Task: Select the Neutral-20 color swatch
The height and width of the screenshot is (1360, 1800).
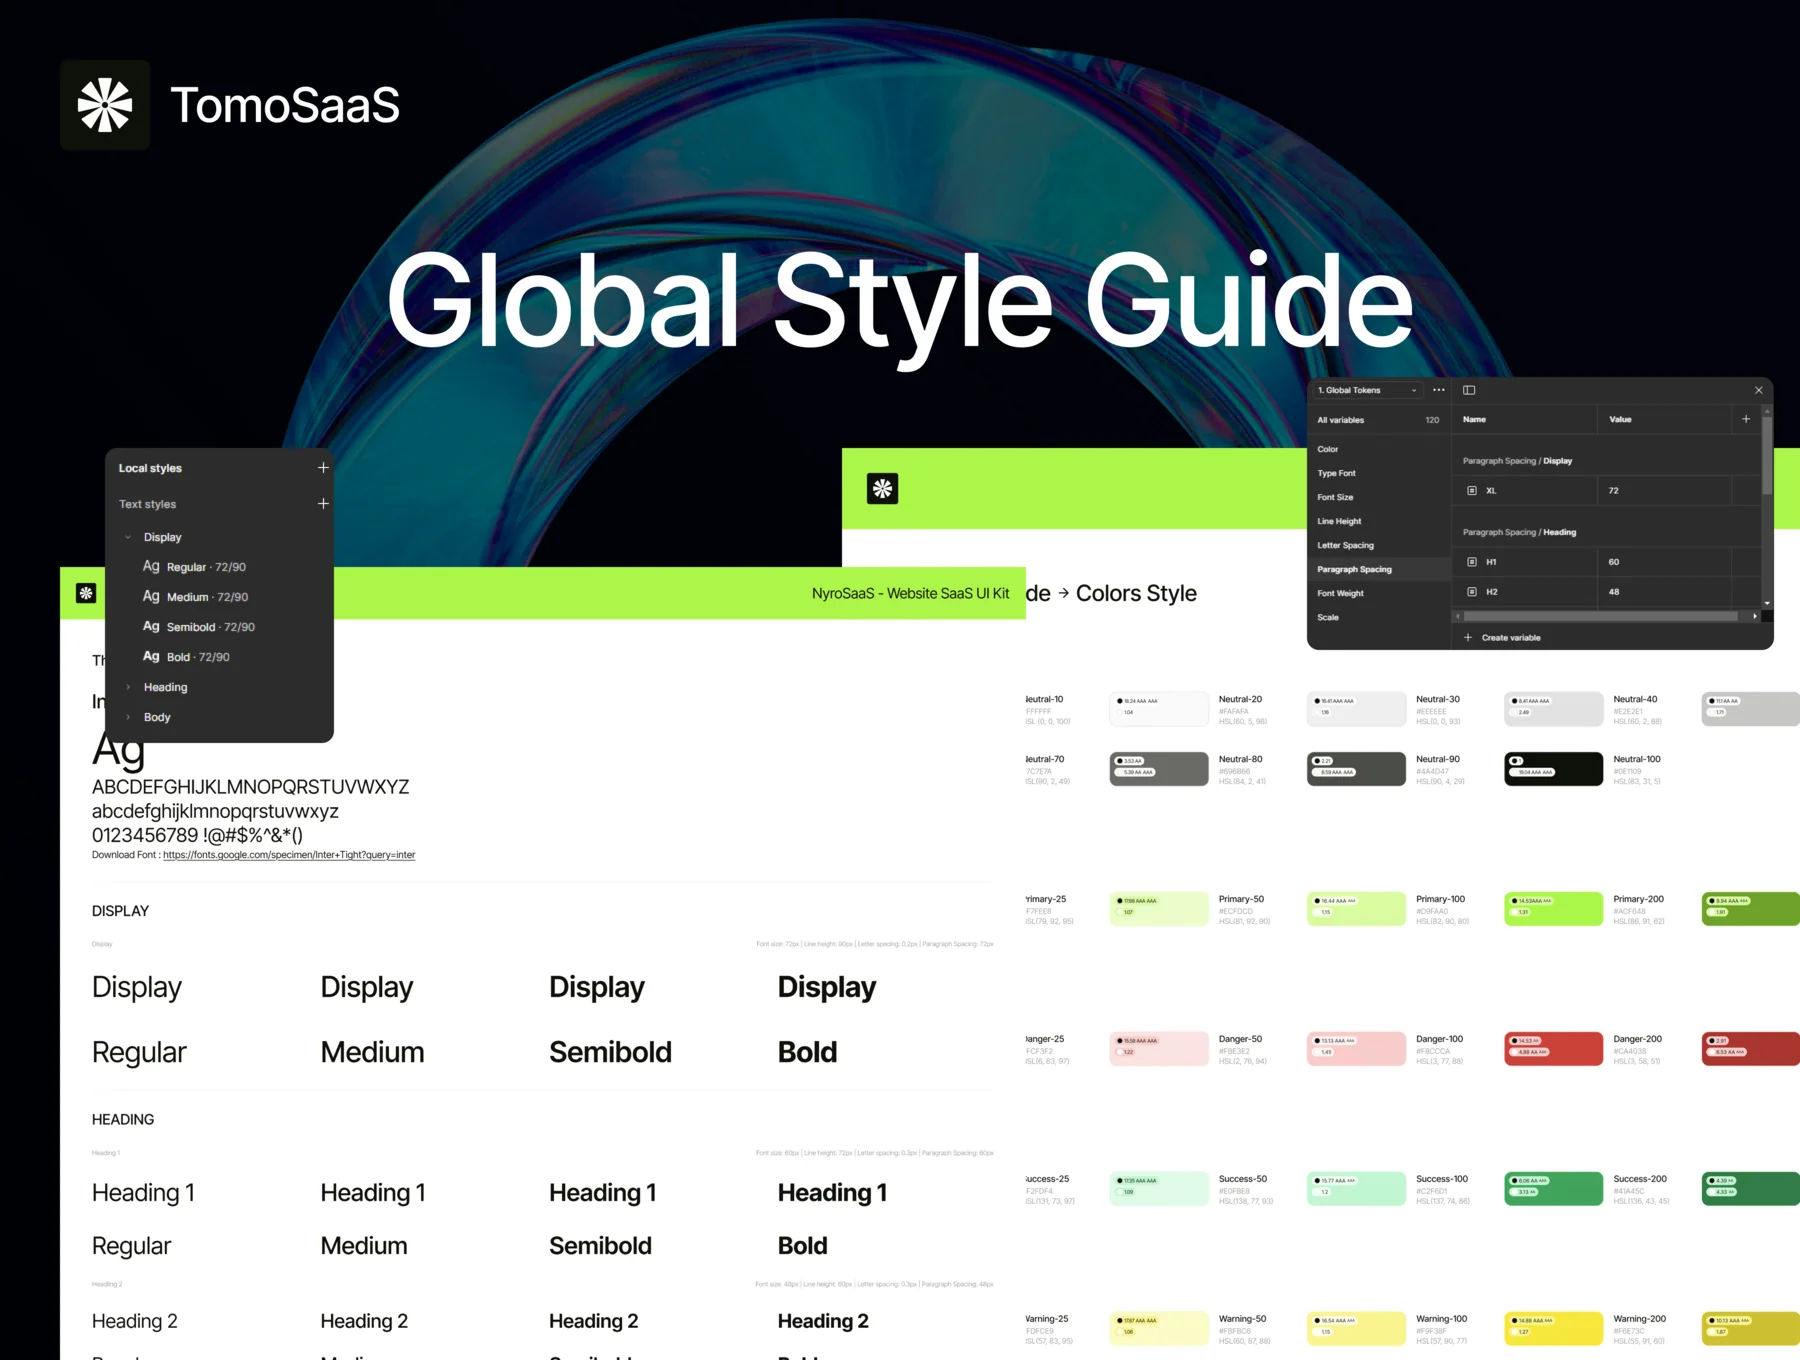Action: 1159,708
